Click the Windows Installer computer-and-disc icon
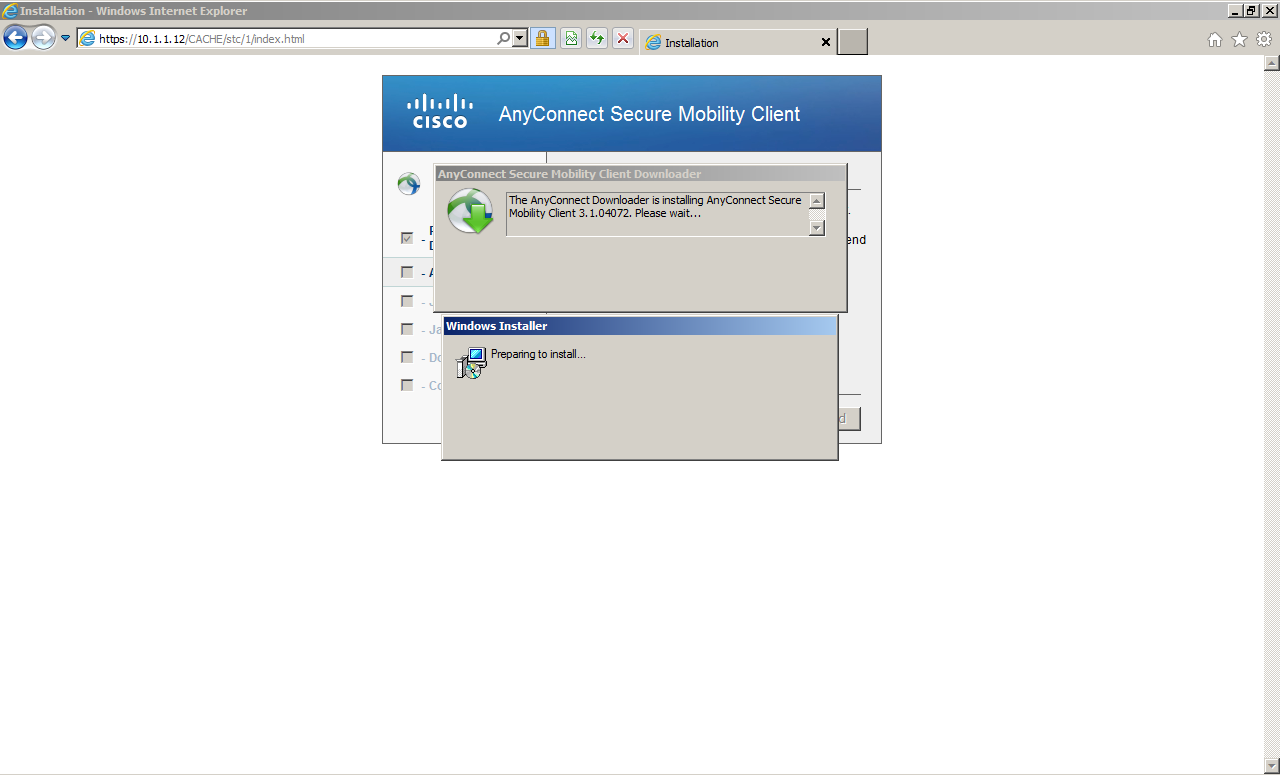This screenshot has width=1280, height=775. tap(471, 362)
